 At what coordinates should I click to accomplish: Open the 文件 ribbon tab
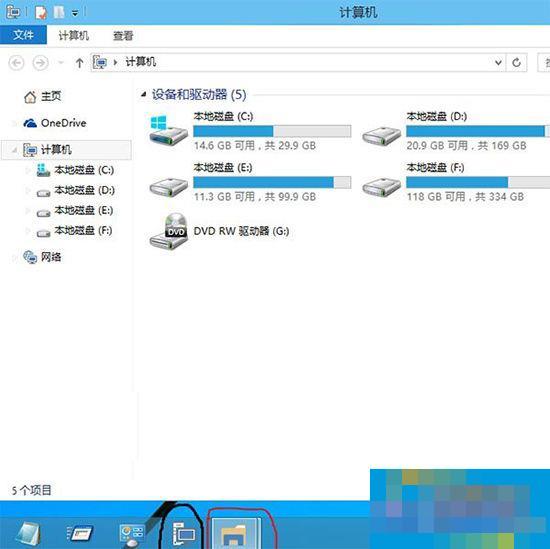23,35
